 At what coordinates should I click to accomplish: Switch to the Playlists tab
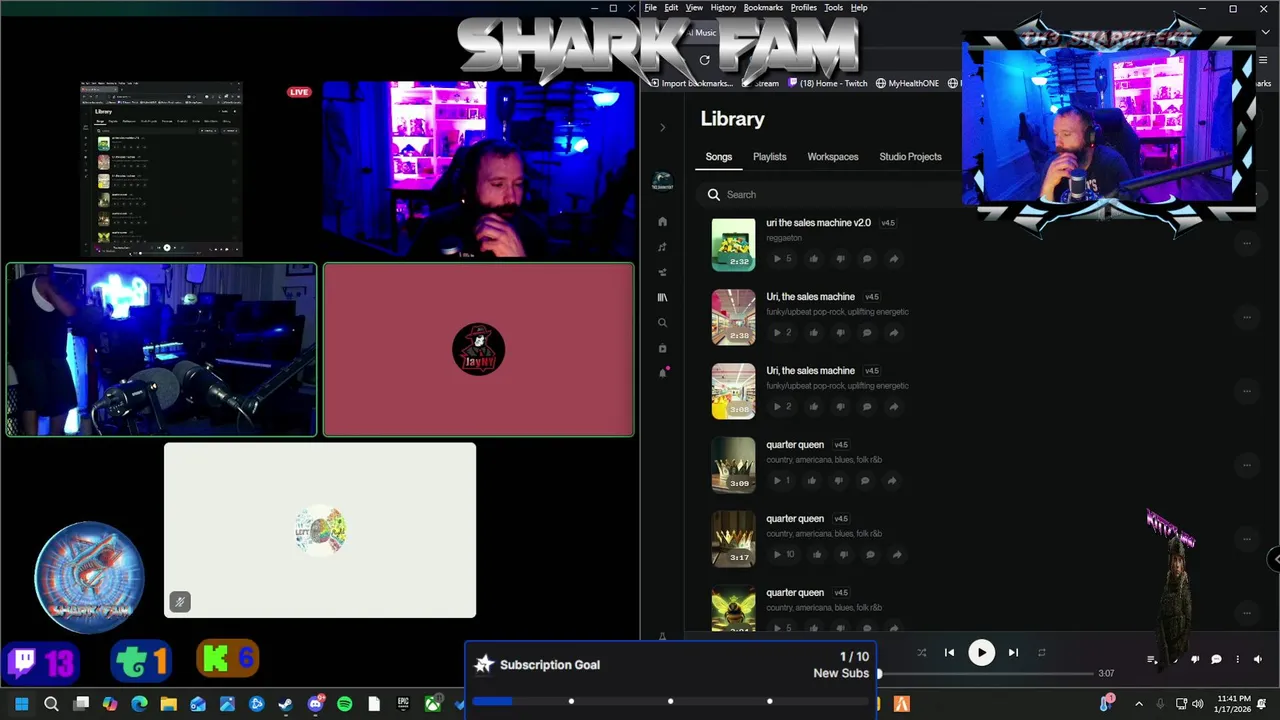770,157
